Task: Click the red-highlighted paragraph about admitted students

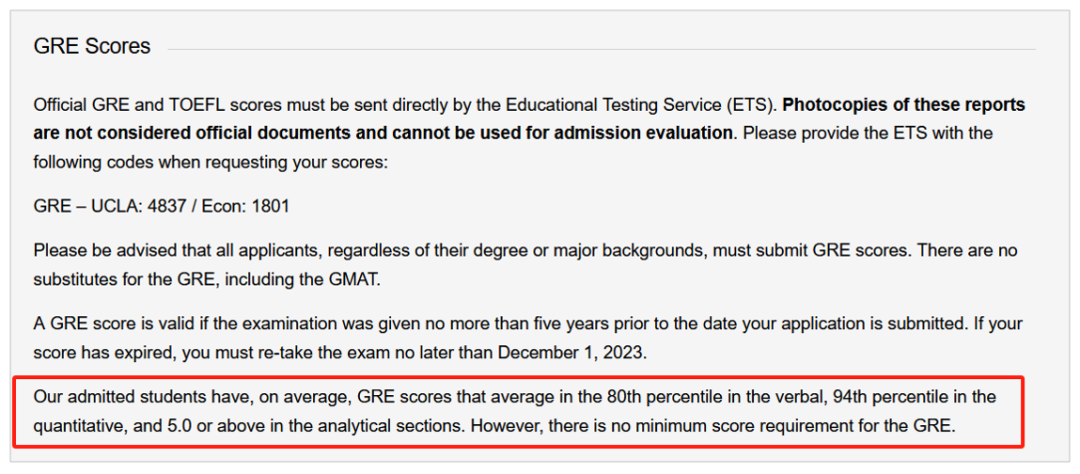Action: (x=518, y=412)
